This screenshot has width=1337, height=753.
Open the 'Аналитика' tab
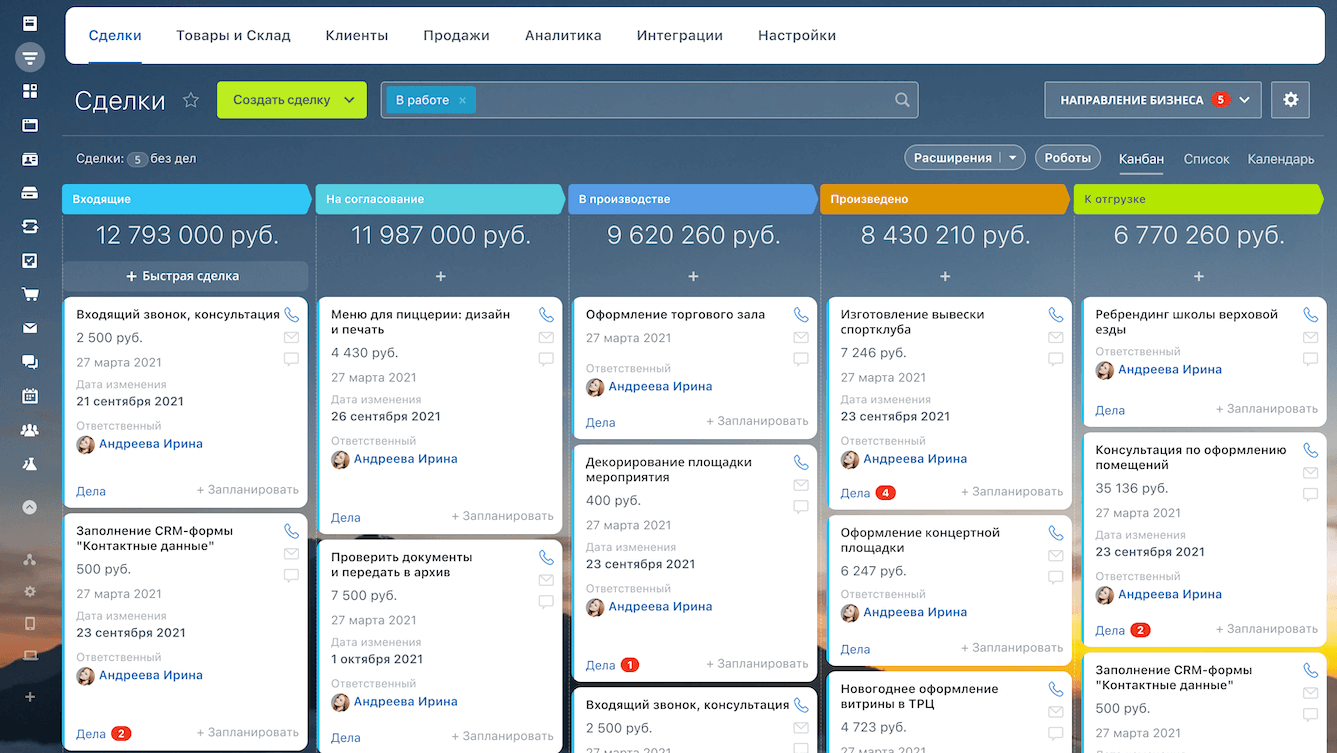click(x=563, y=35)
